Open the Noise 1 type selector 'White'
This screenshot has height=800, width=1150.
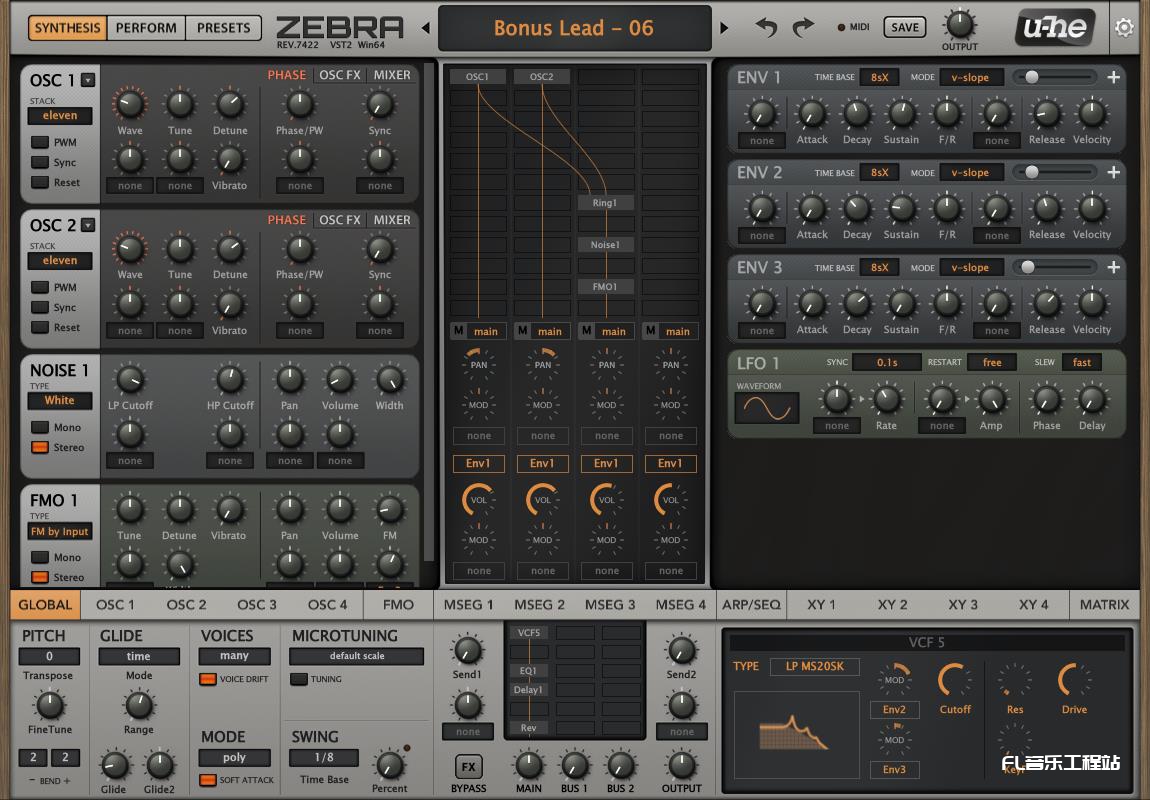pos(59,401)
